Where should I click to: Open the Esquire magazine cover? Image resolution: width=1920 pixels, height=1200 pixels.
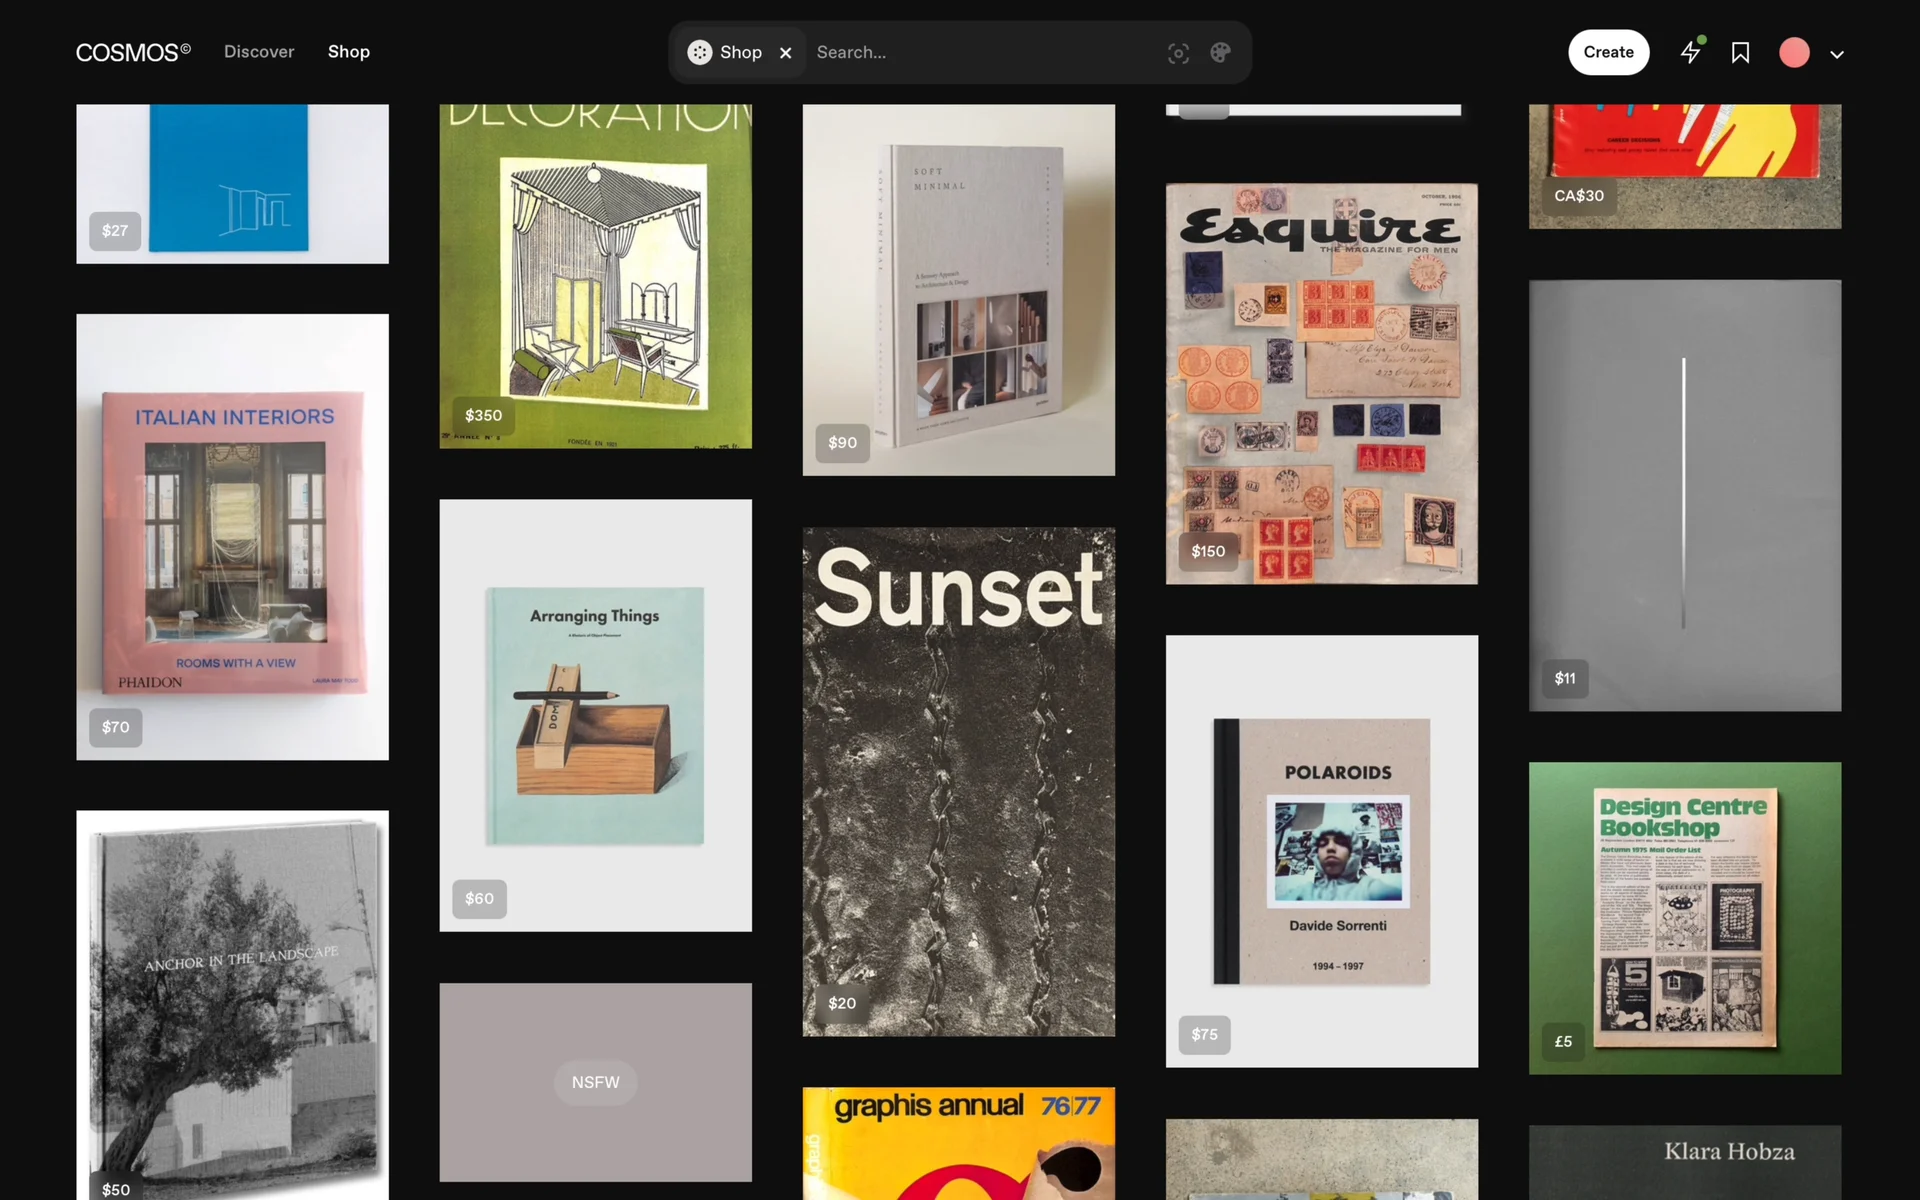[1321, 383]
